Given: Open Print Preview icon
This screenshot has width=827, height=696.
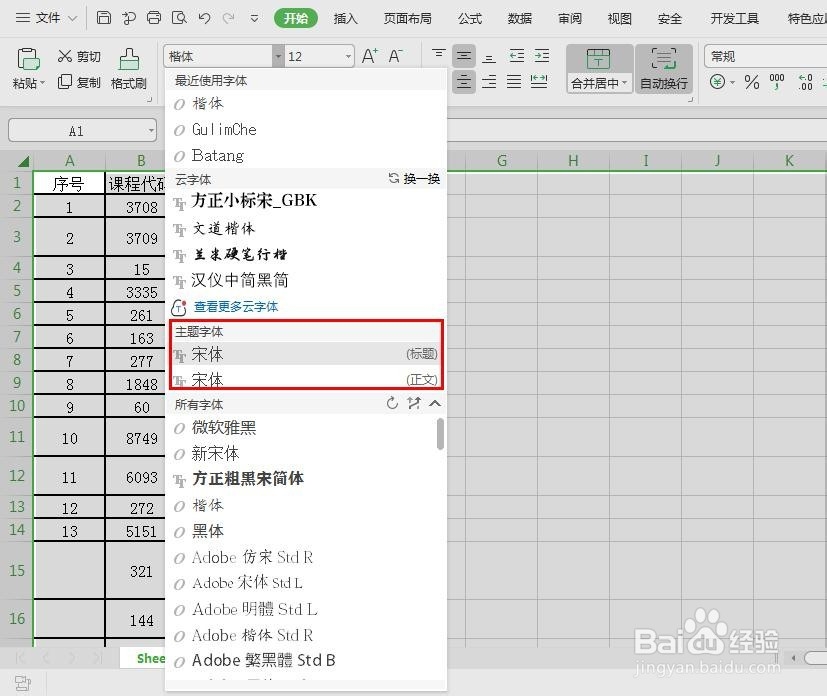Looking at the screenshot, I should (179, 18).
